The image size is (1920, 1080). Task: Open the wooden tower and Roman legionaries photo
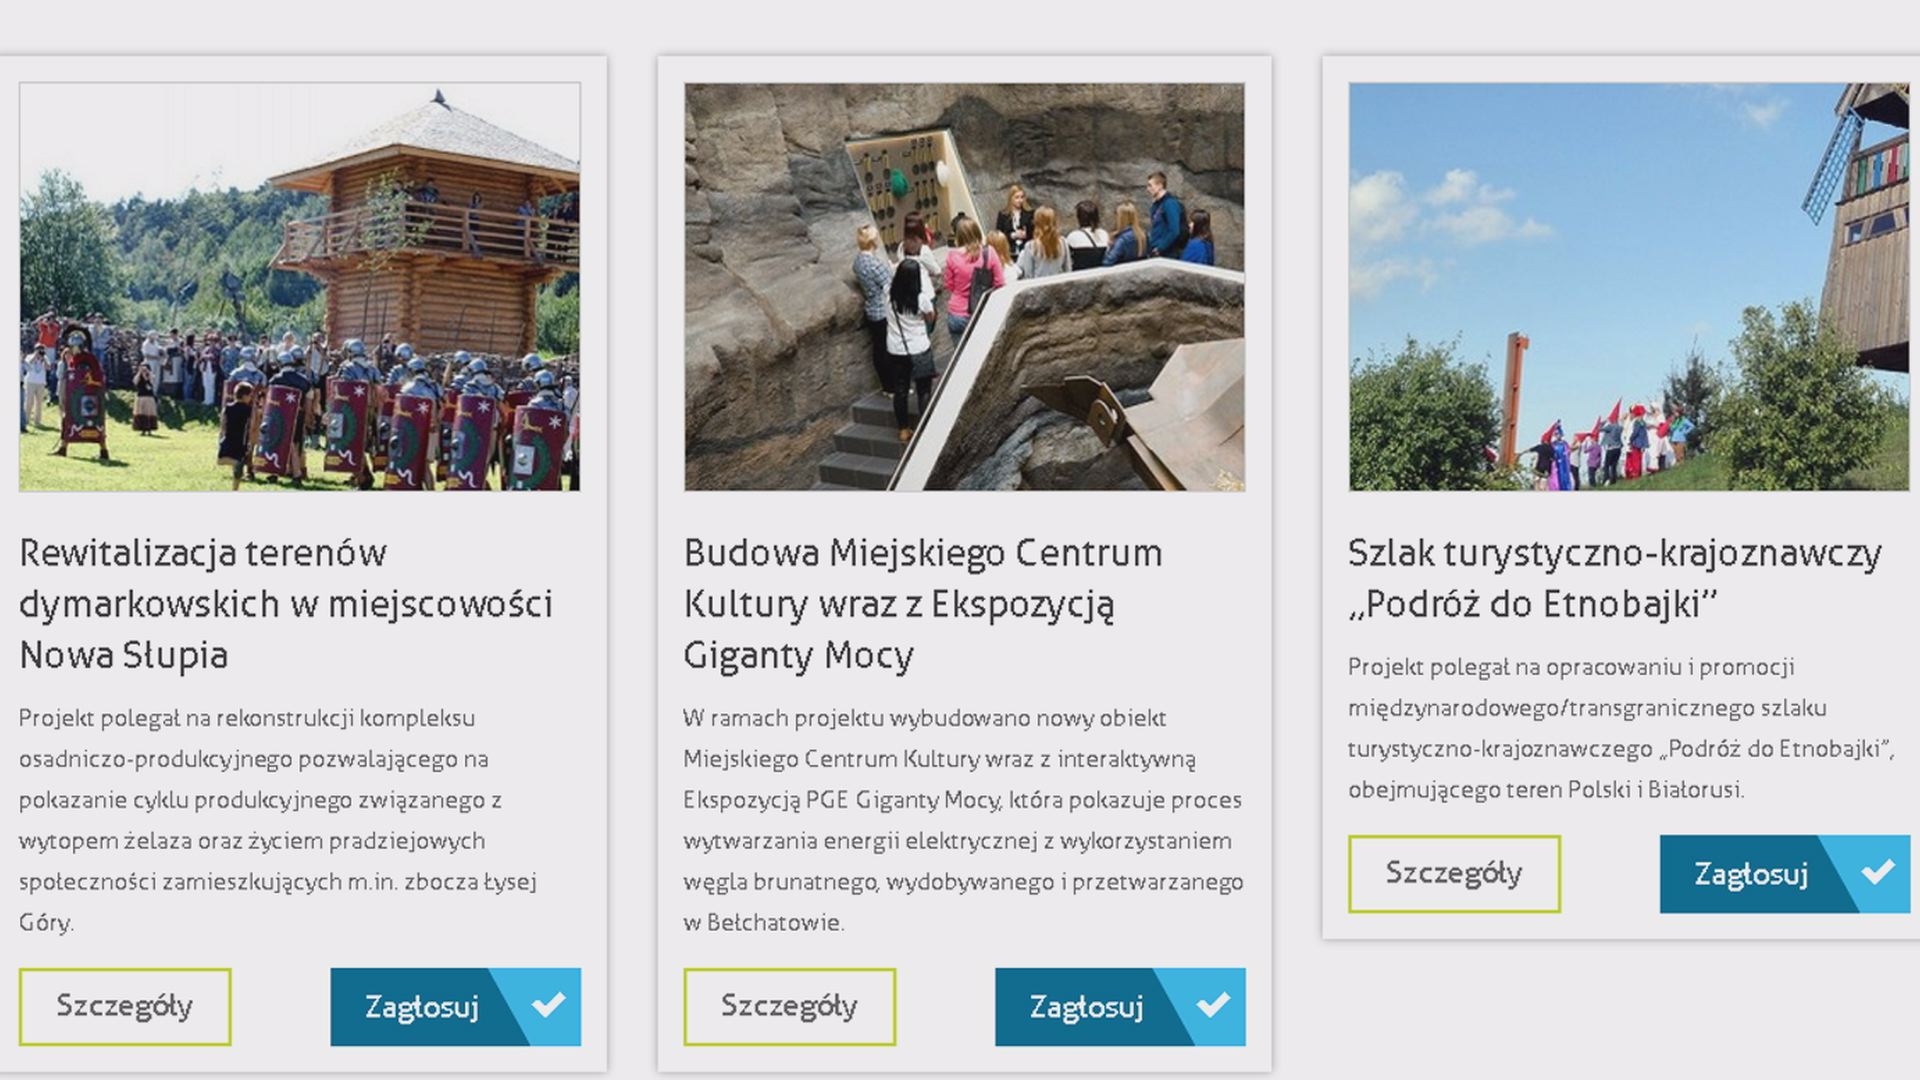[x=300, y=287]
